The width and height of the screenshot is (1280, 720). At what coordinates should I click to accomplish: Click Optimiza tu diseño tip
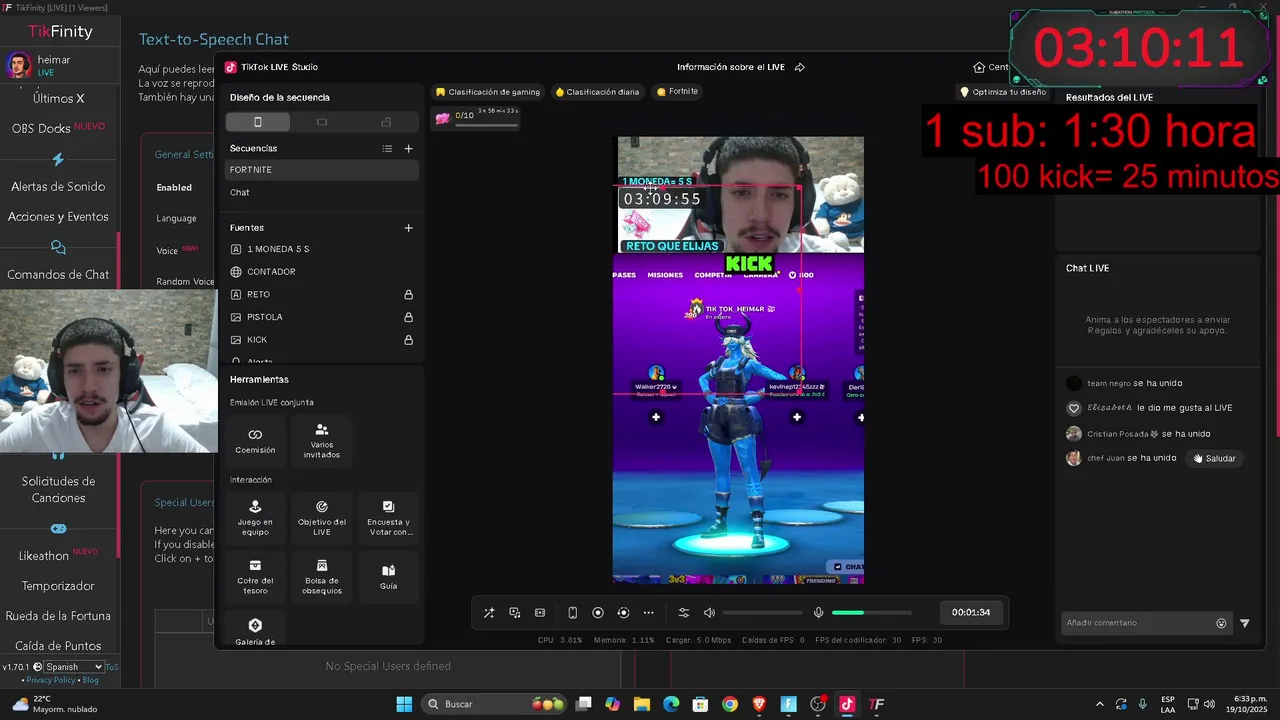[x=1003, y=92]
